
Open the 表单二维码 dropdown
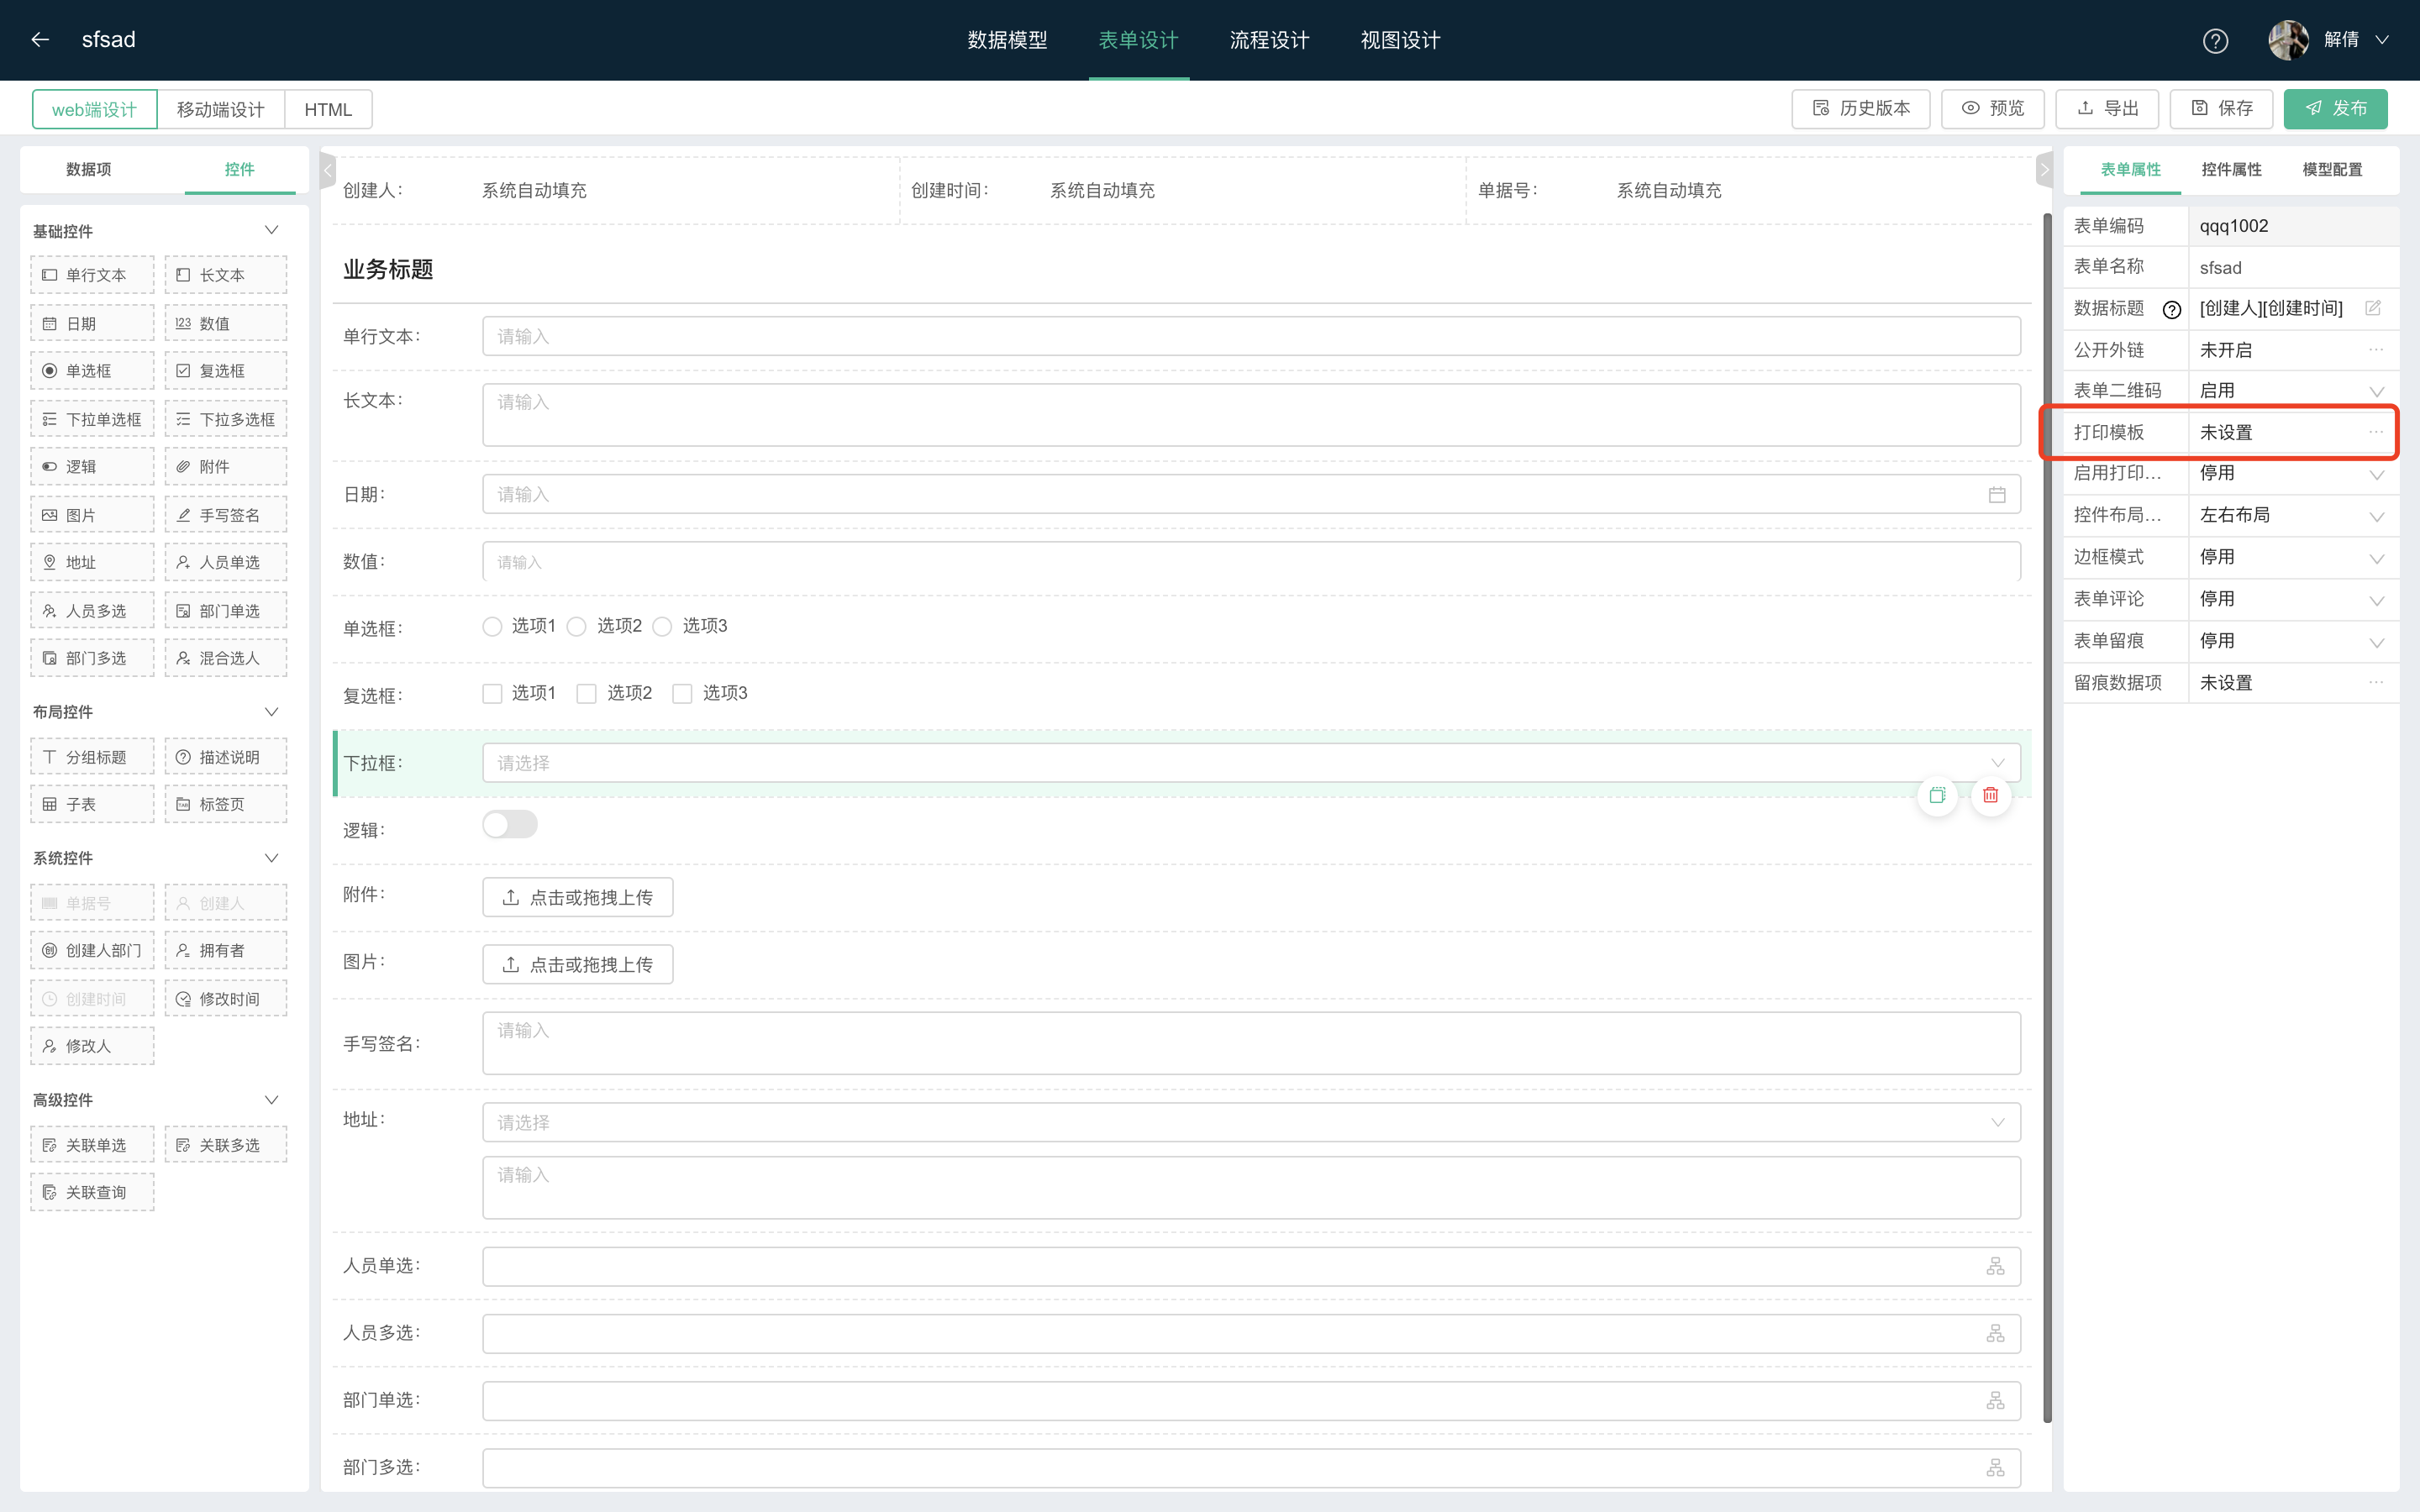(2293, 391)
